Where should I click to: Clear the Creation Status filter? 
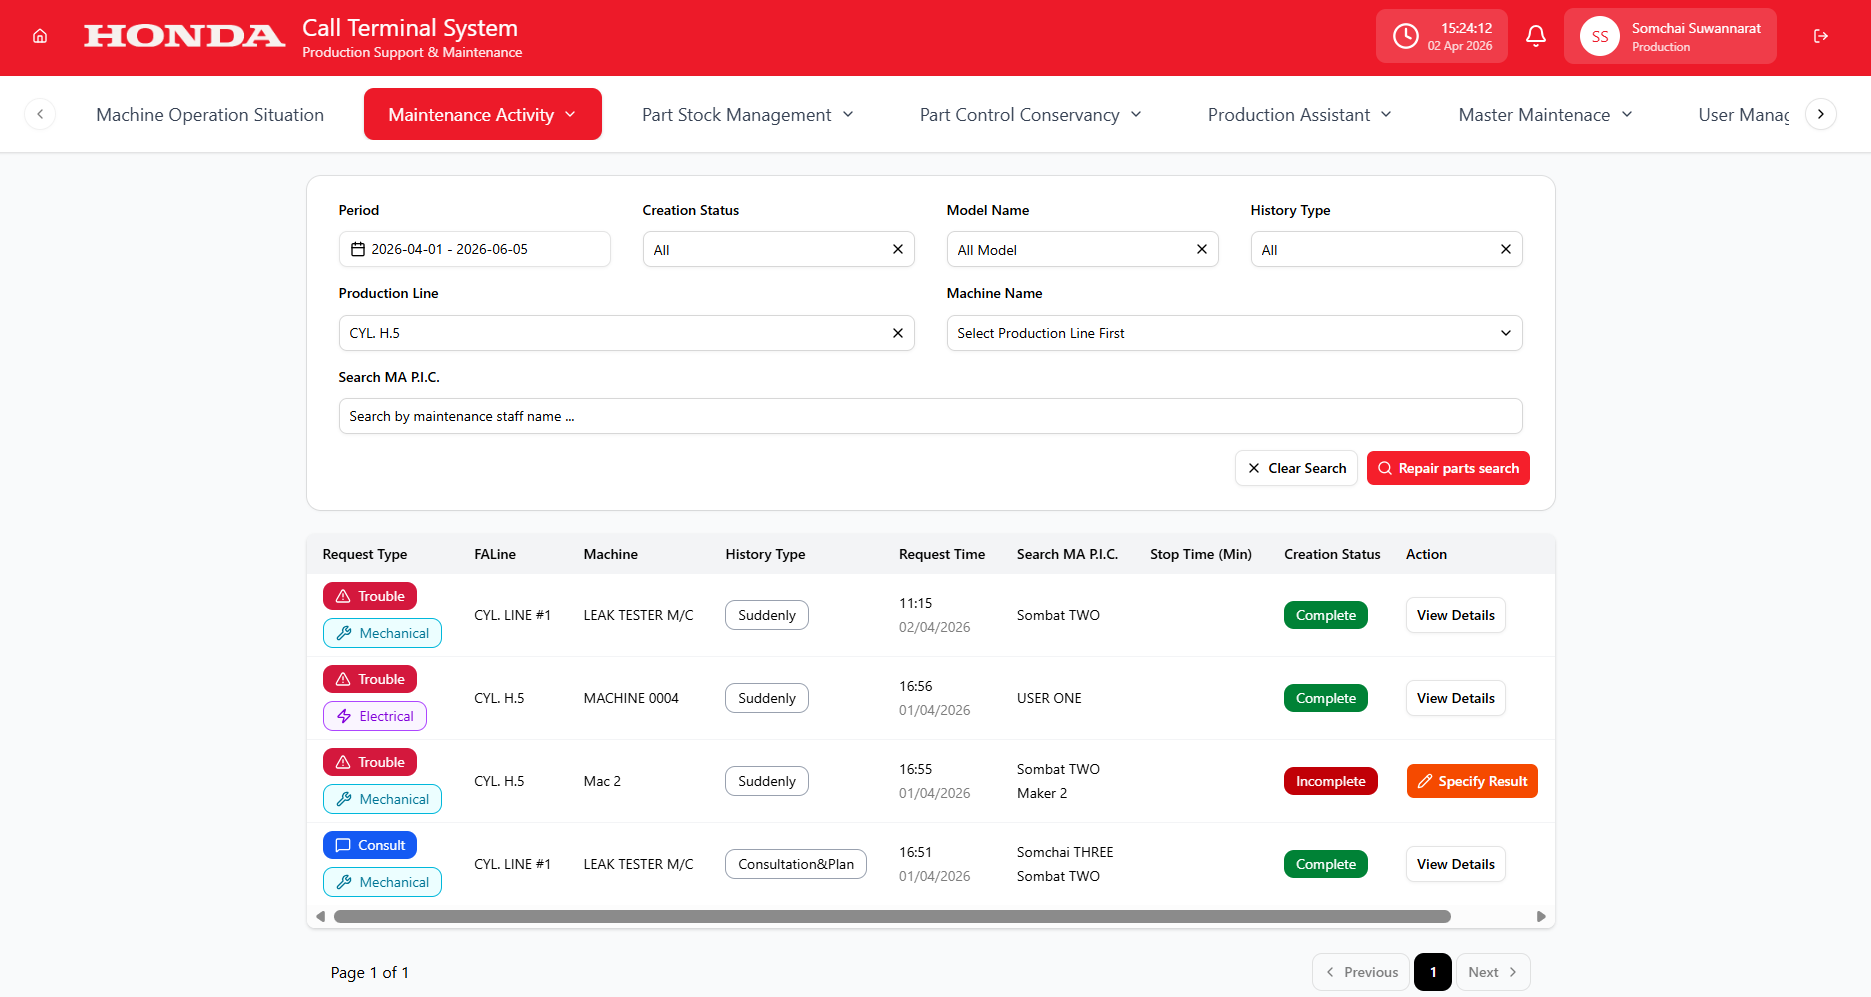(897, 249)
